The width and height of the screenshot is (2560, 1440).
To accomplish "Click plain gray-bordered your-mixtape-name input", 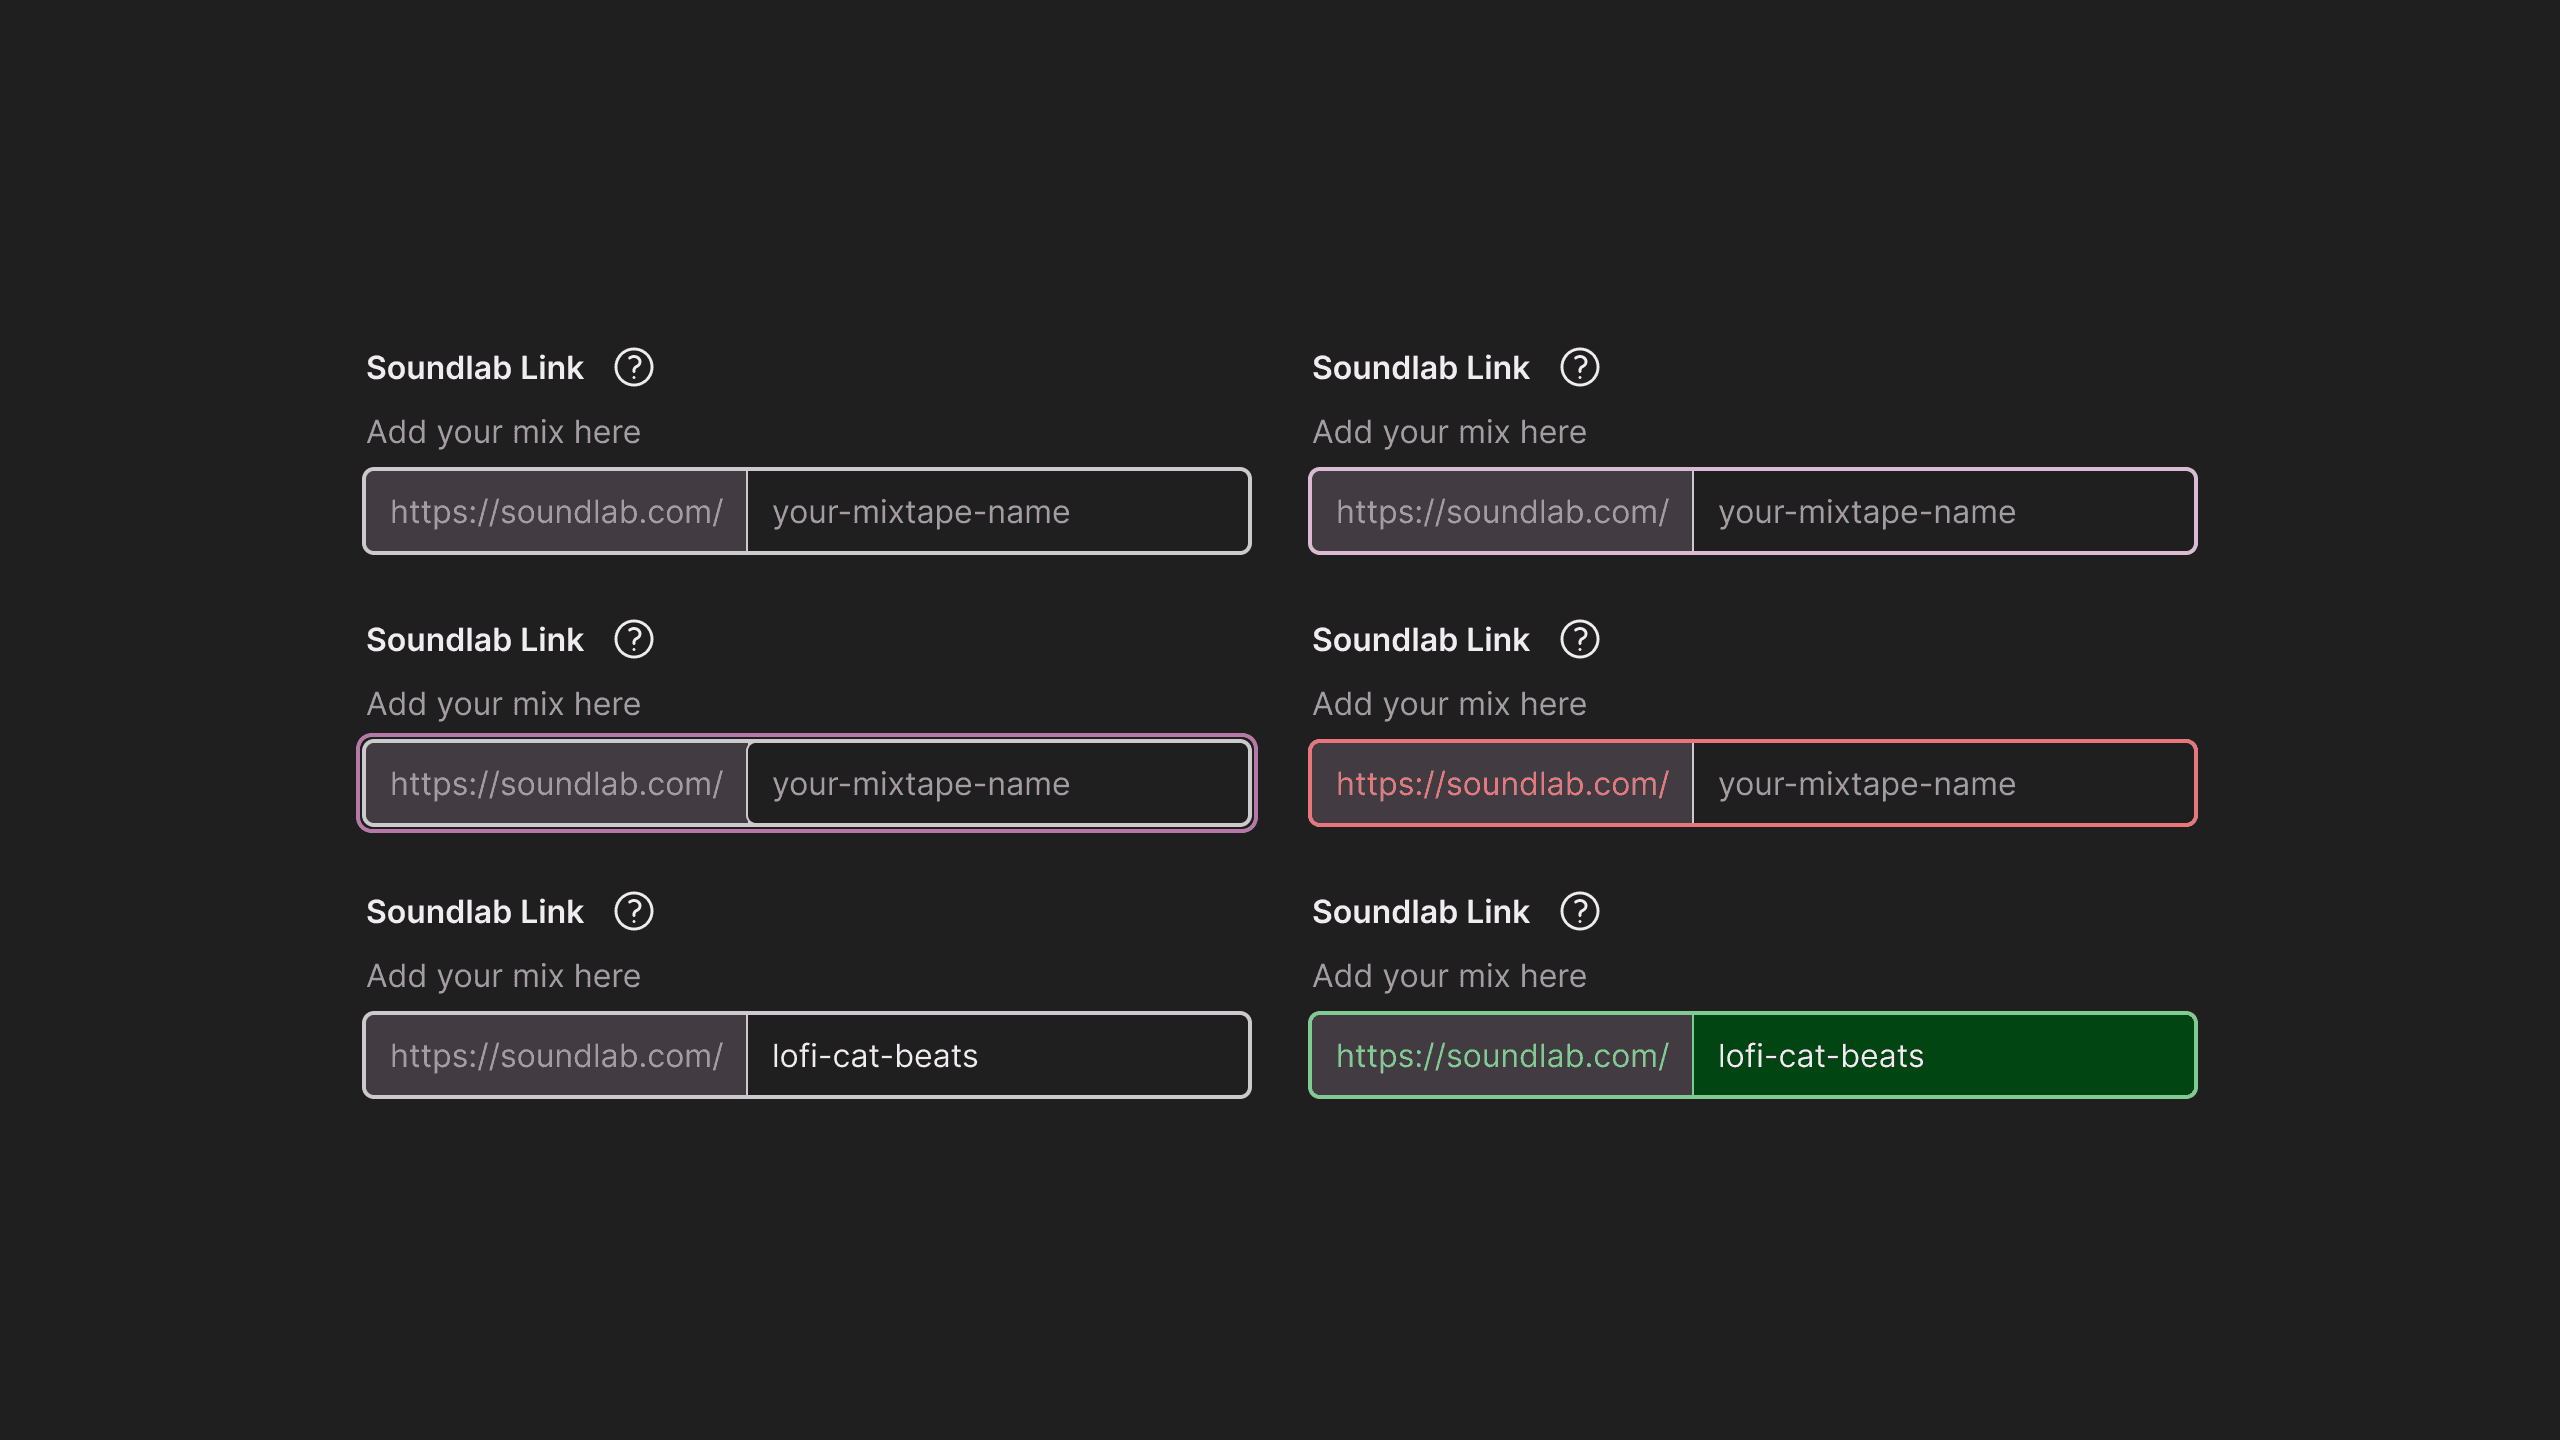I will coord(996,512).
